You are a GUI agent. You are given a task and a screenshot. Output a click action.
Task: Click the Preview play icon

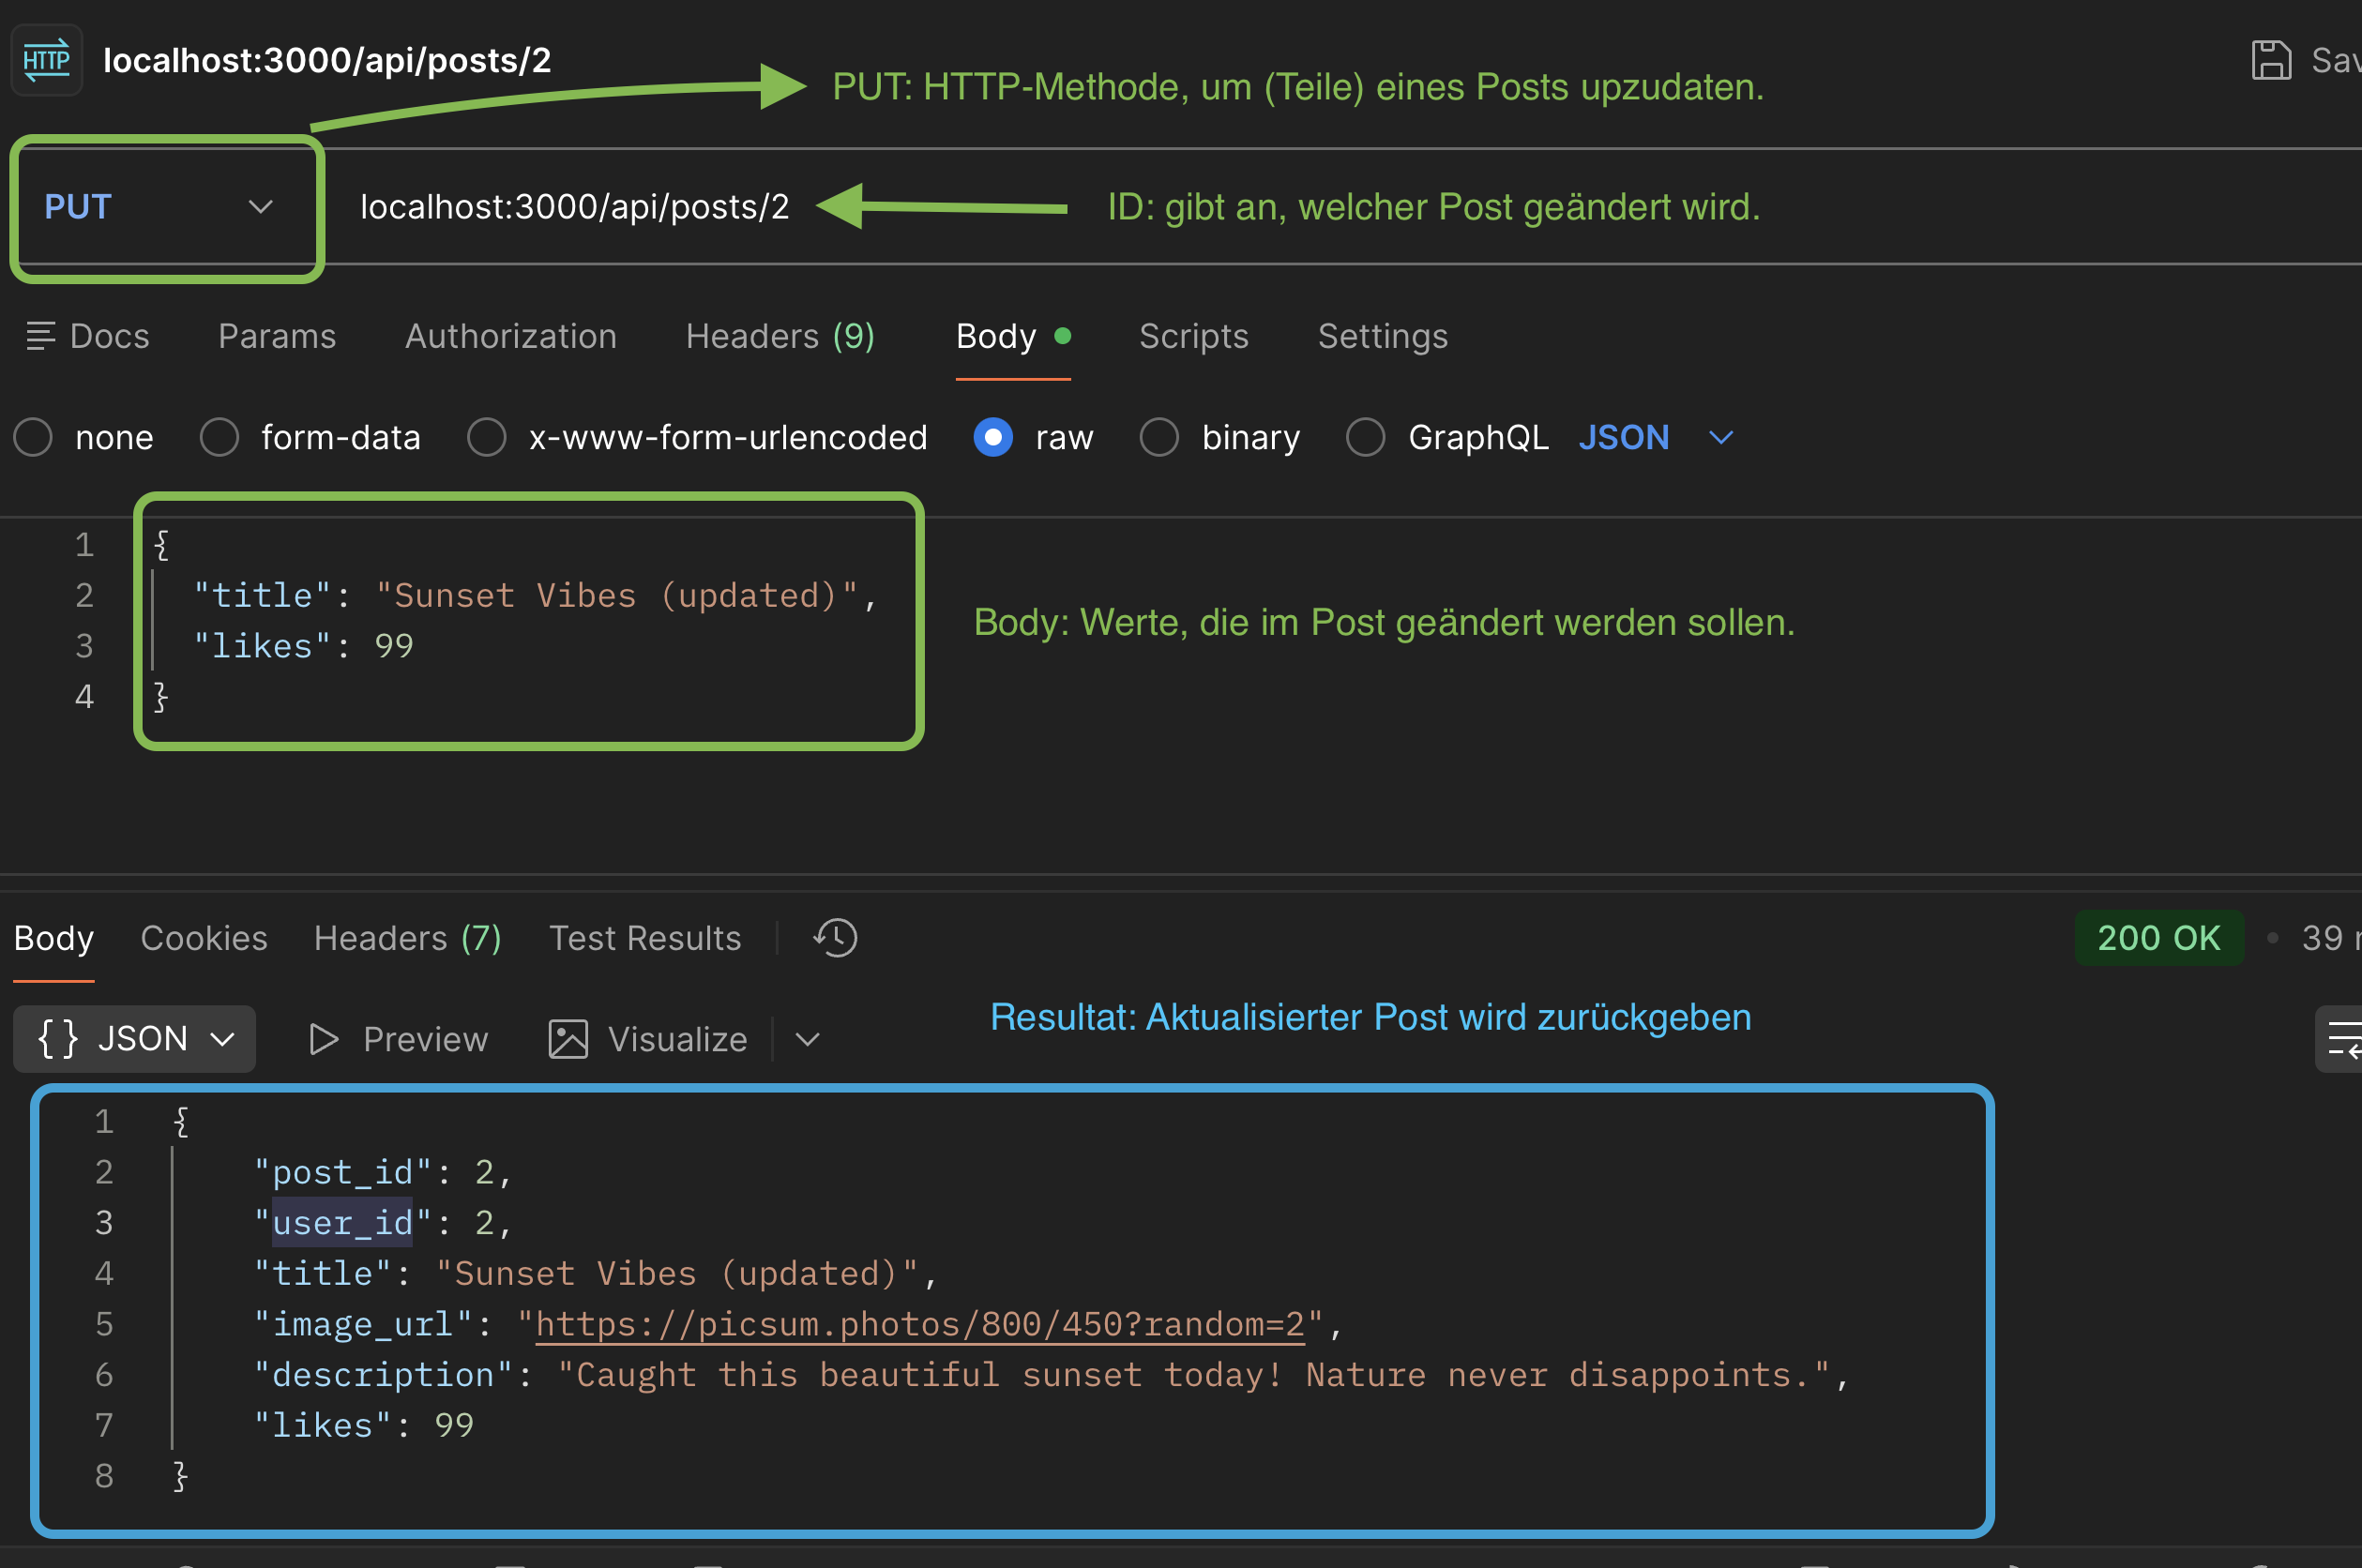(322, 1039)
